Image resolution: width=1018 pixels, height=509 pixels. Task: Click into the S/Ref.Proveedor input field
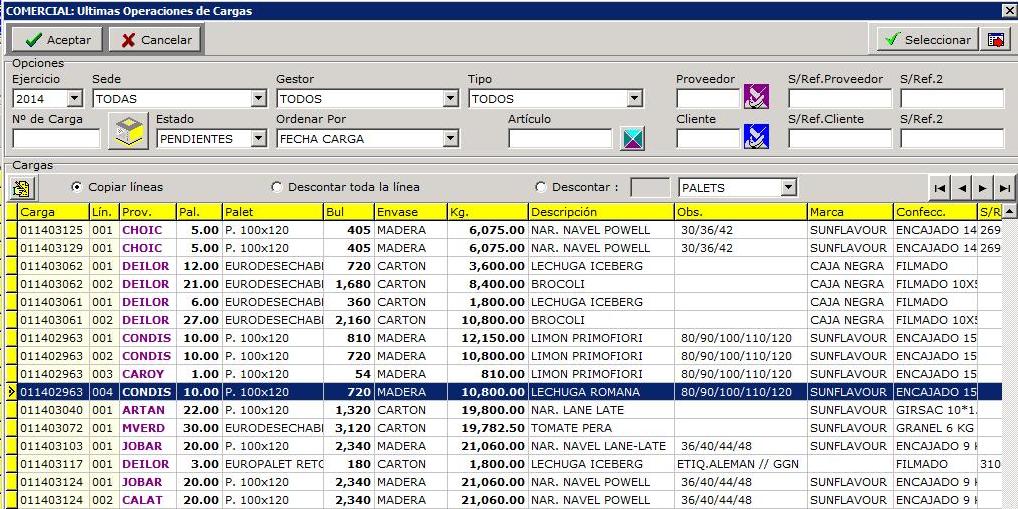point(839,99)
